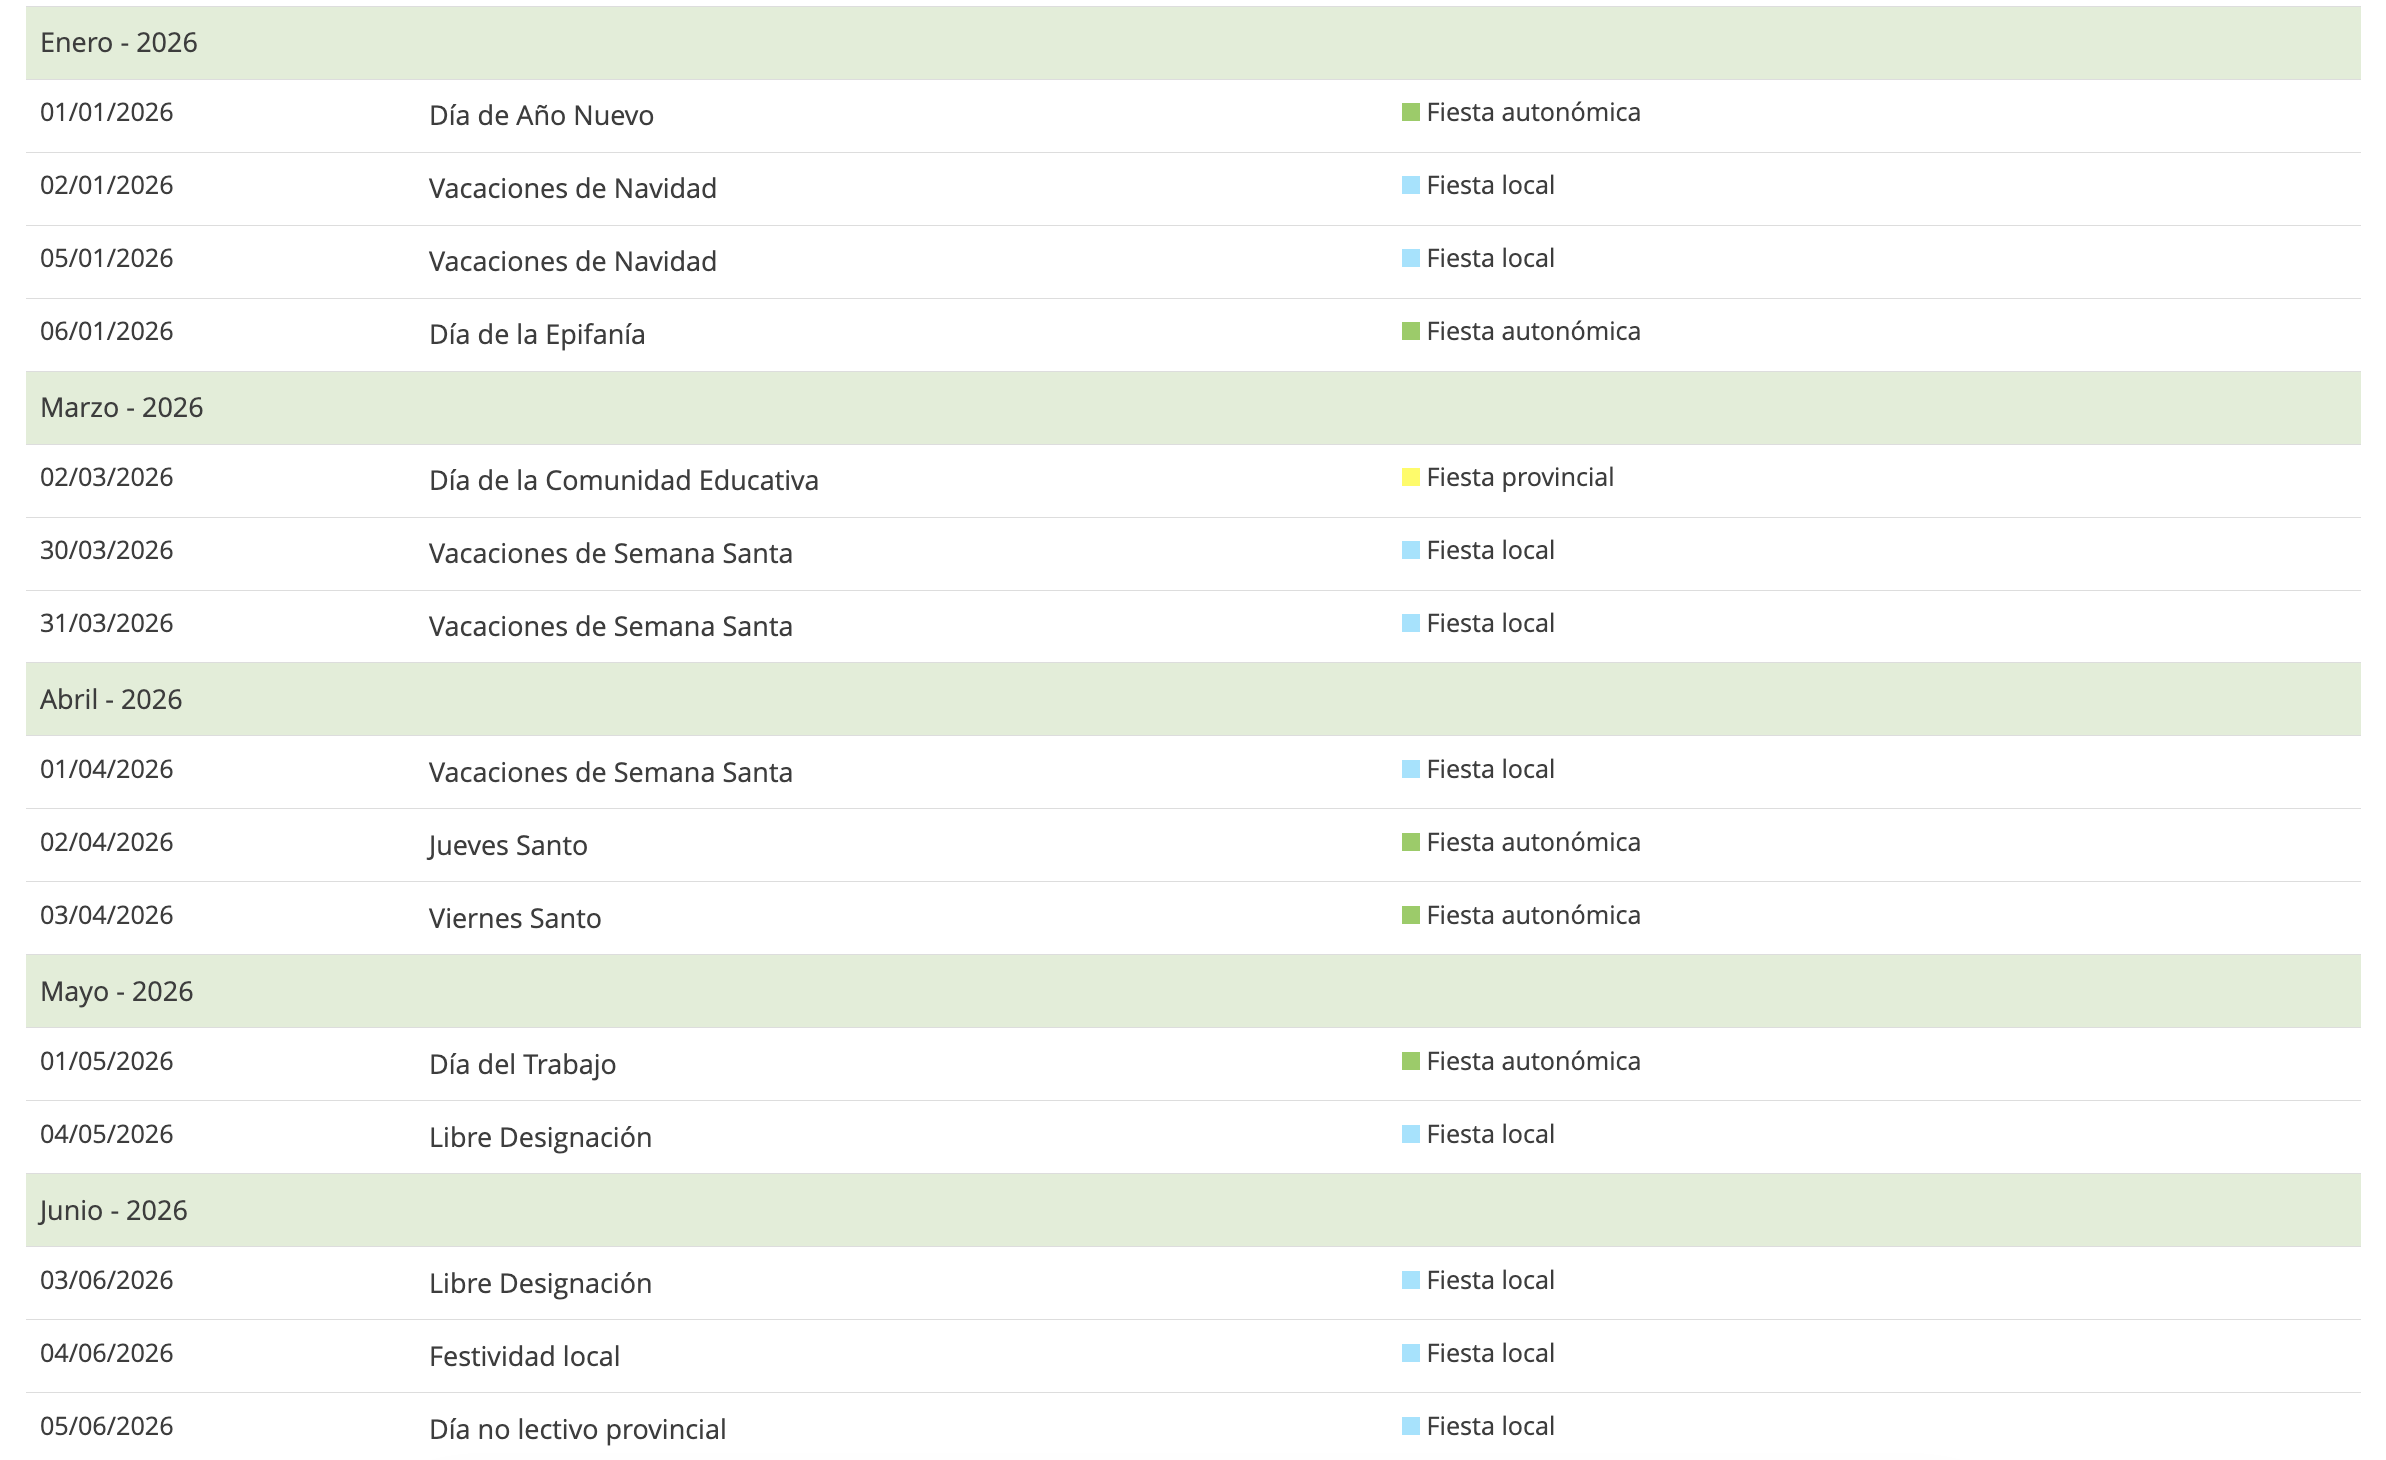2386x1460 pixels.
Task: Select the Junio - 2026 month header
Action: tap(114, 1211)
